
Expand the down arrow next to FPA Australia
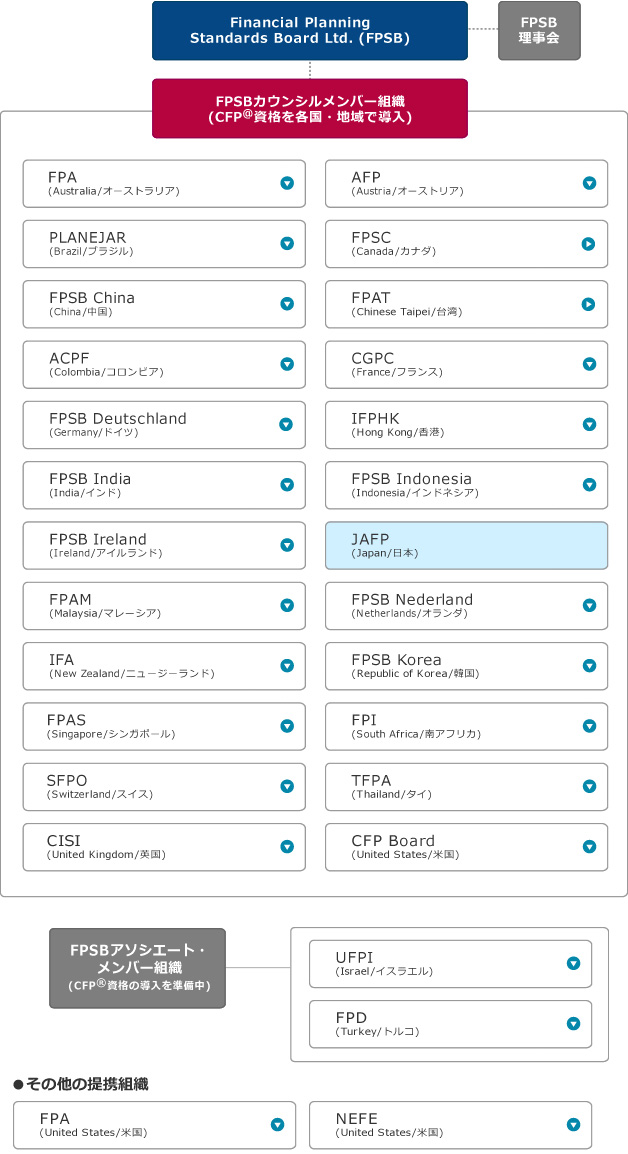click(287, 183)
